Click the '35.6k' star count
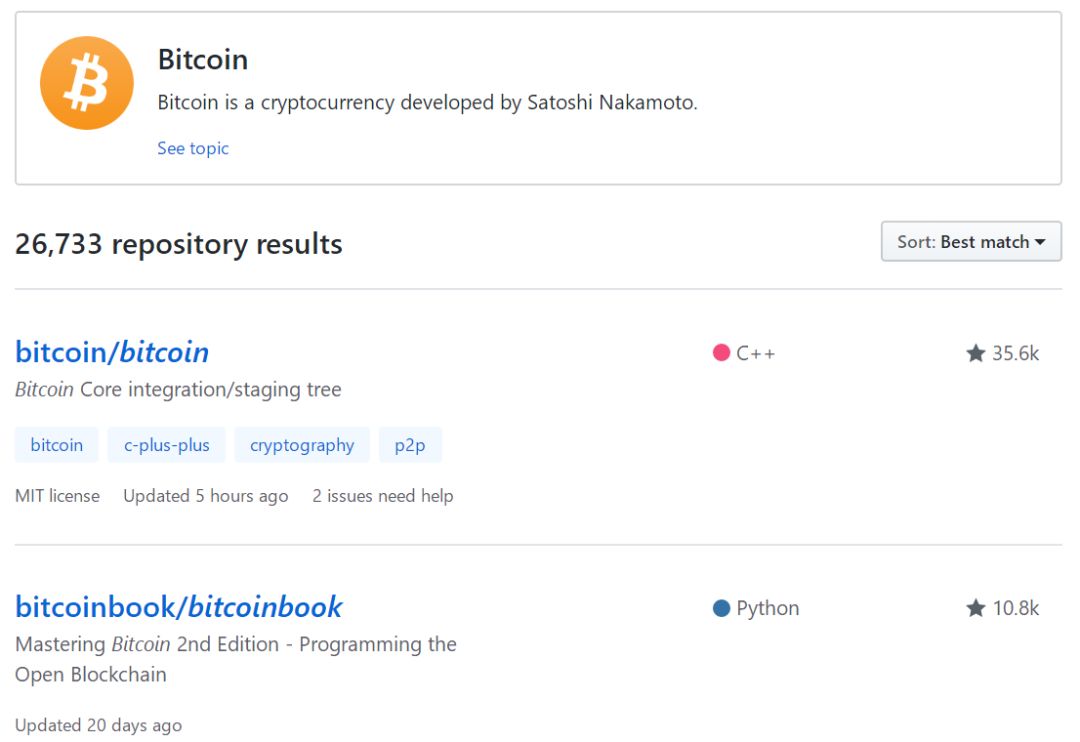This screenshot has height=742, width=1080. tap(1015, 353)
